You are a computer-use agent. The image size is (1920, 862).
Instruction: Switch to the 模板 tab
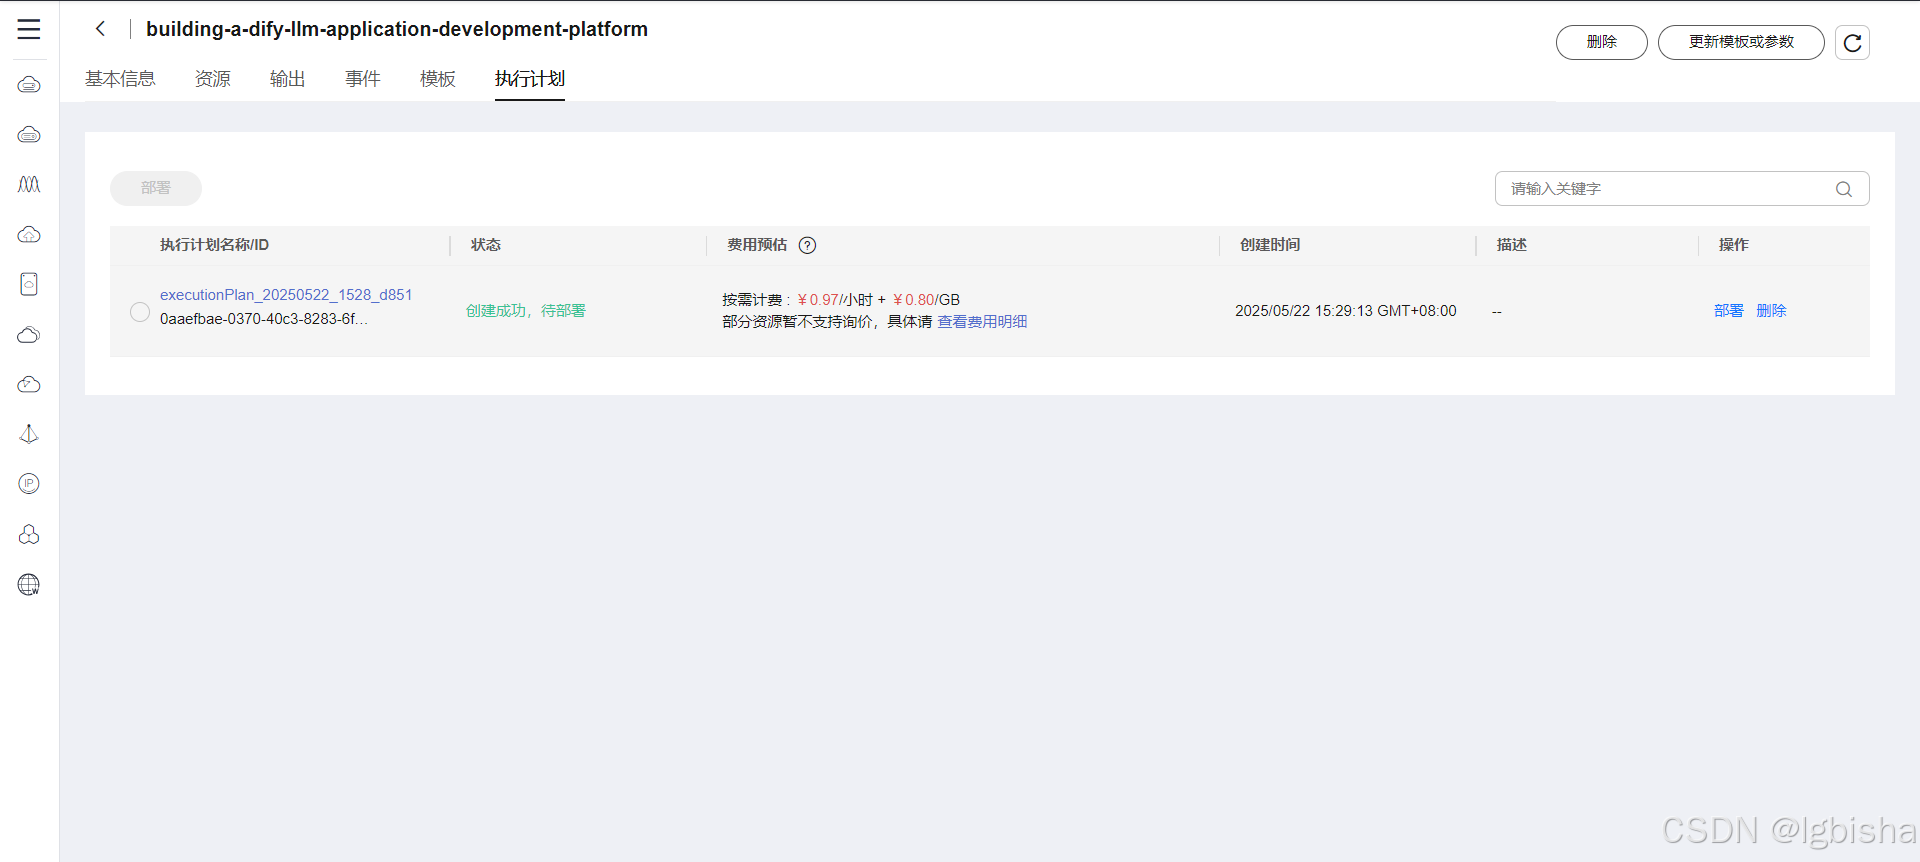tap(438, 79)
